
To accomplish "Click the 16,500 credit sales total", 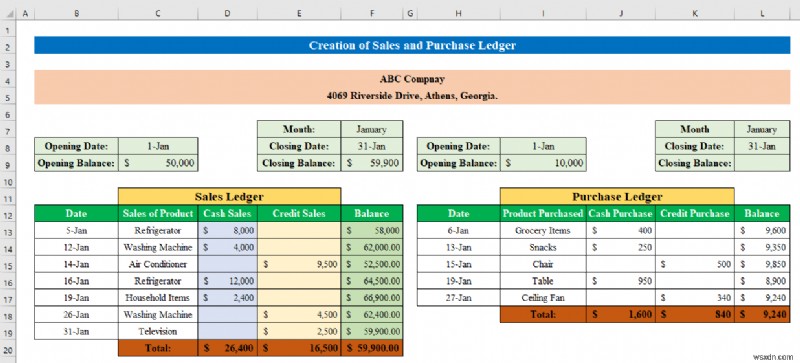I will click(x=299, y=348).
